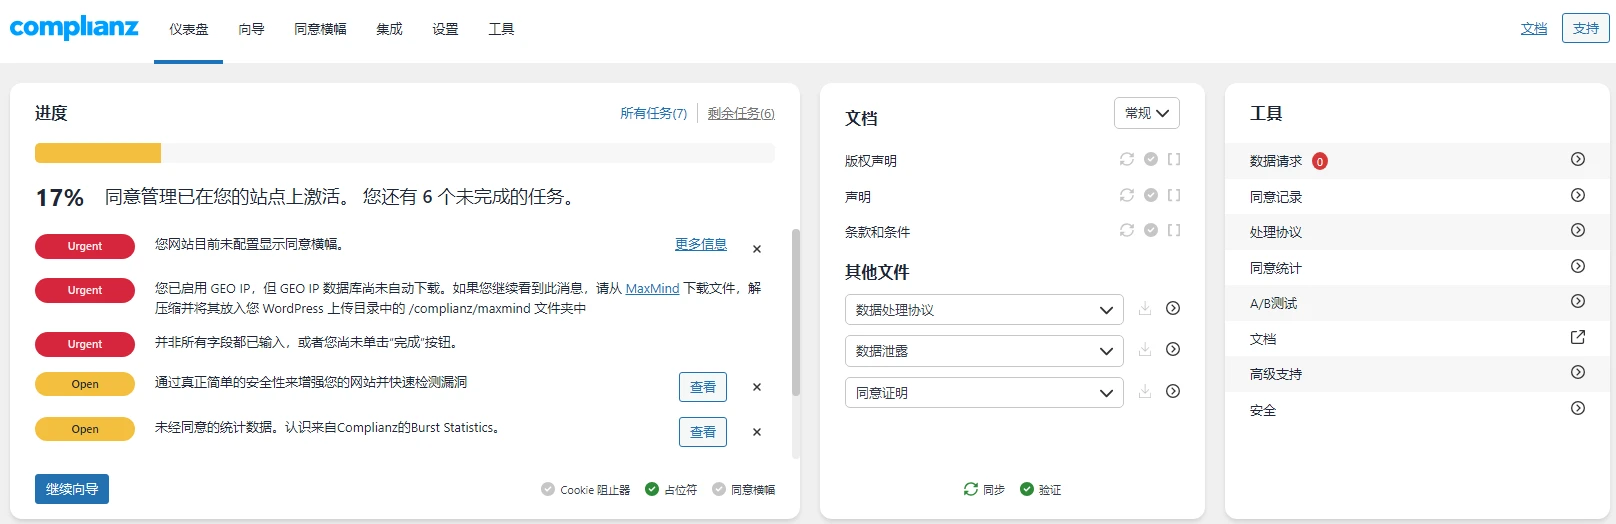Click the Complianz logo
This screenshot has height=524, width=1616.
tap(74, 27)
